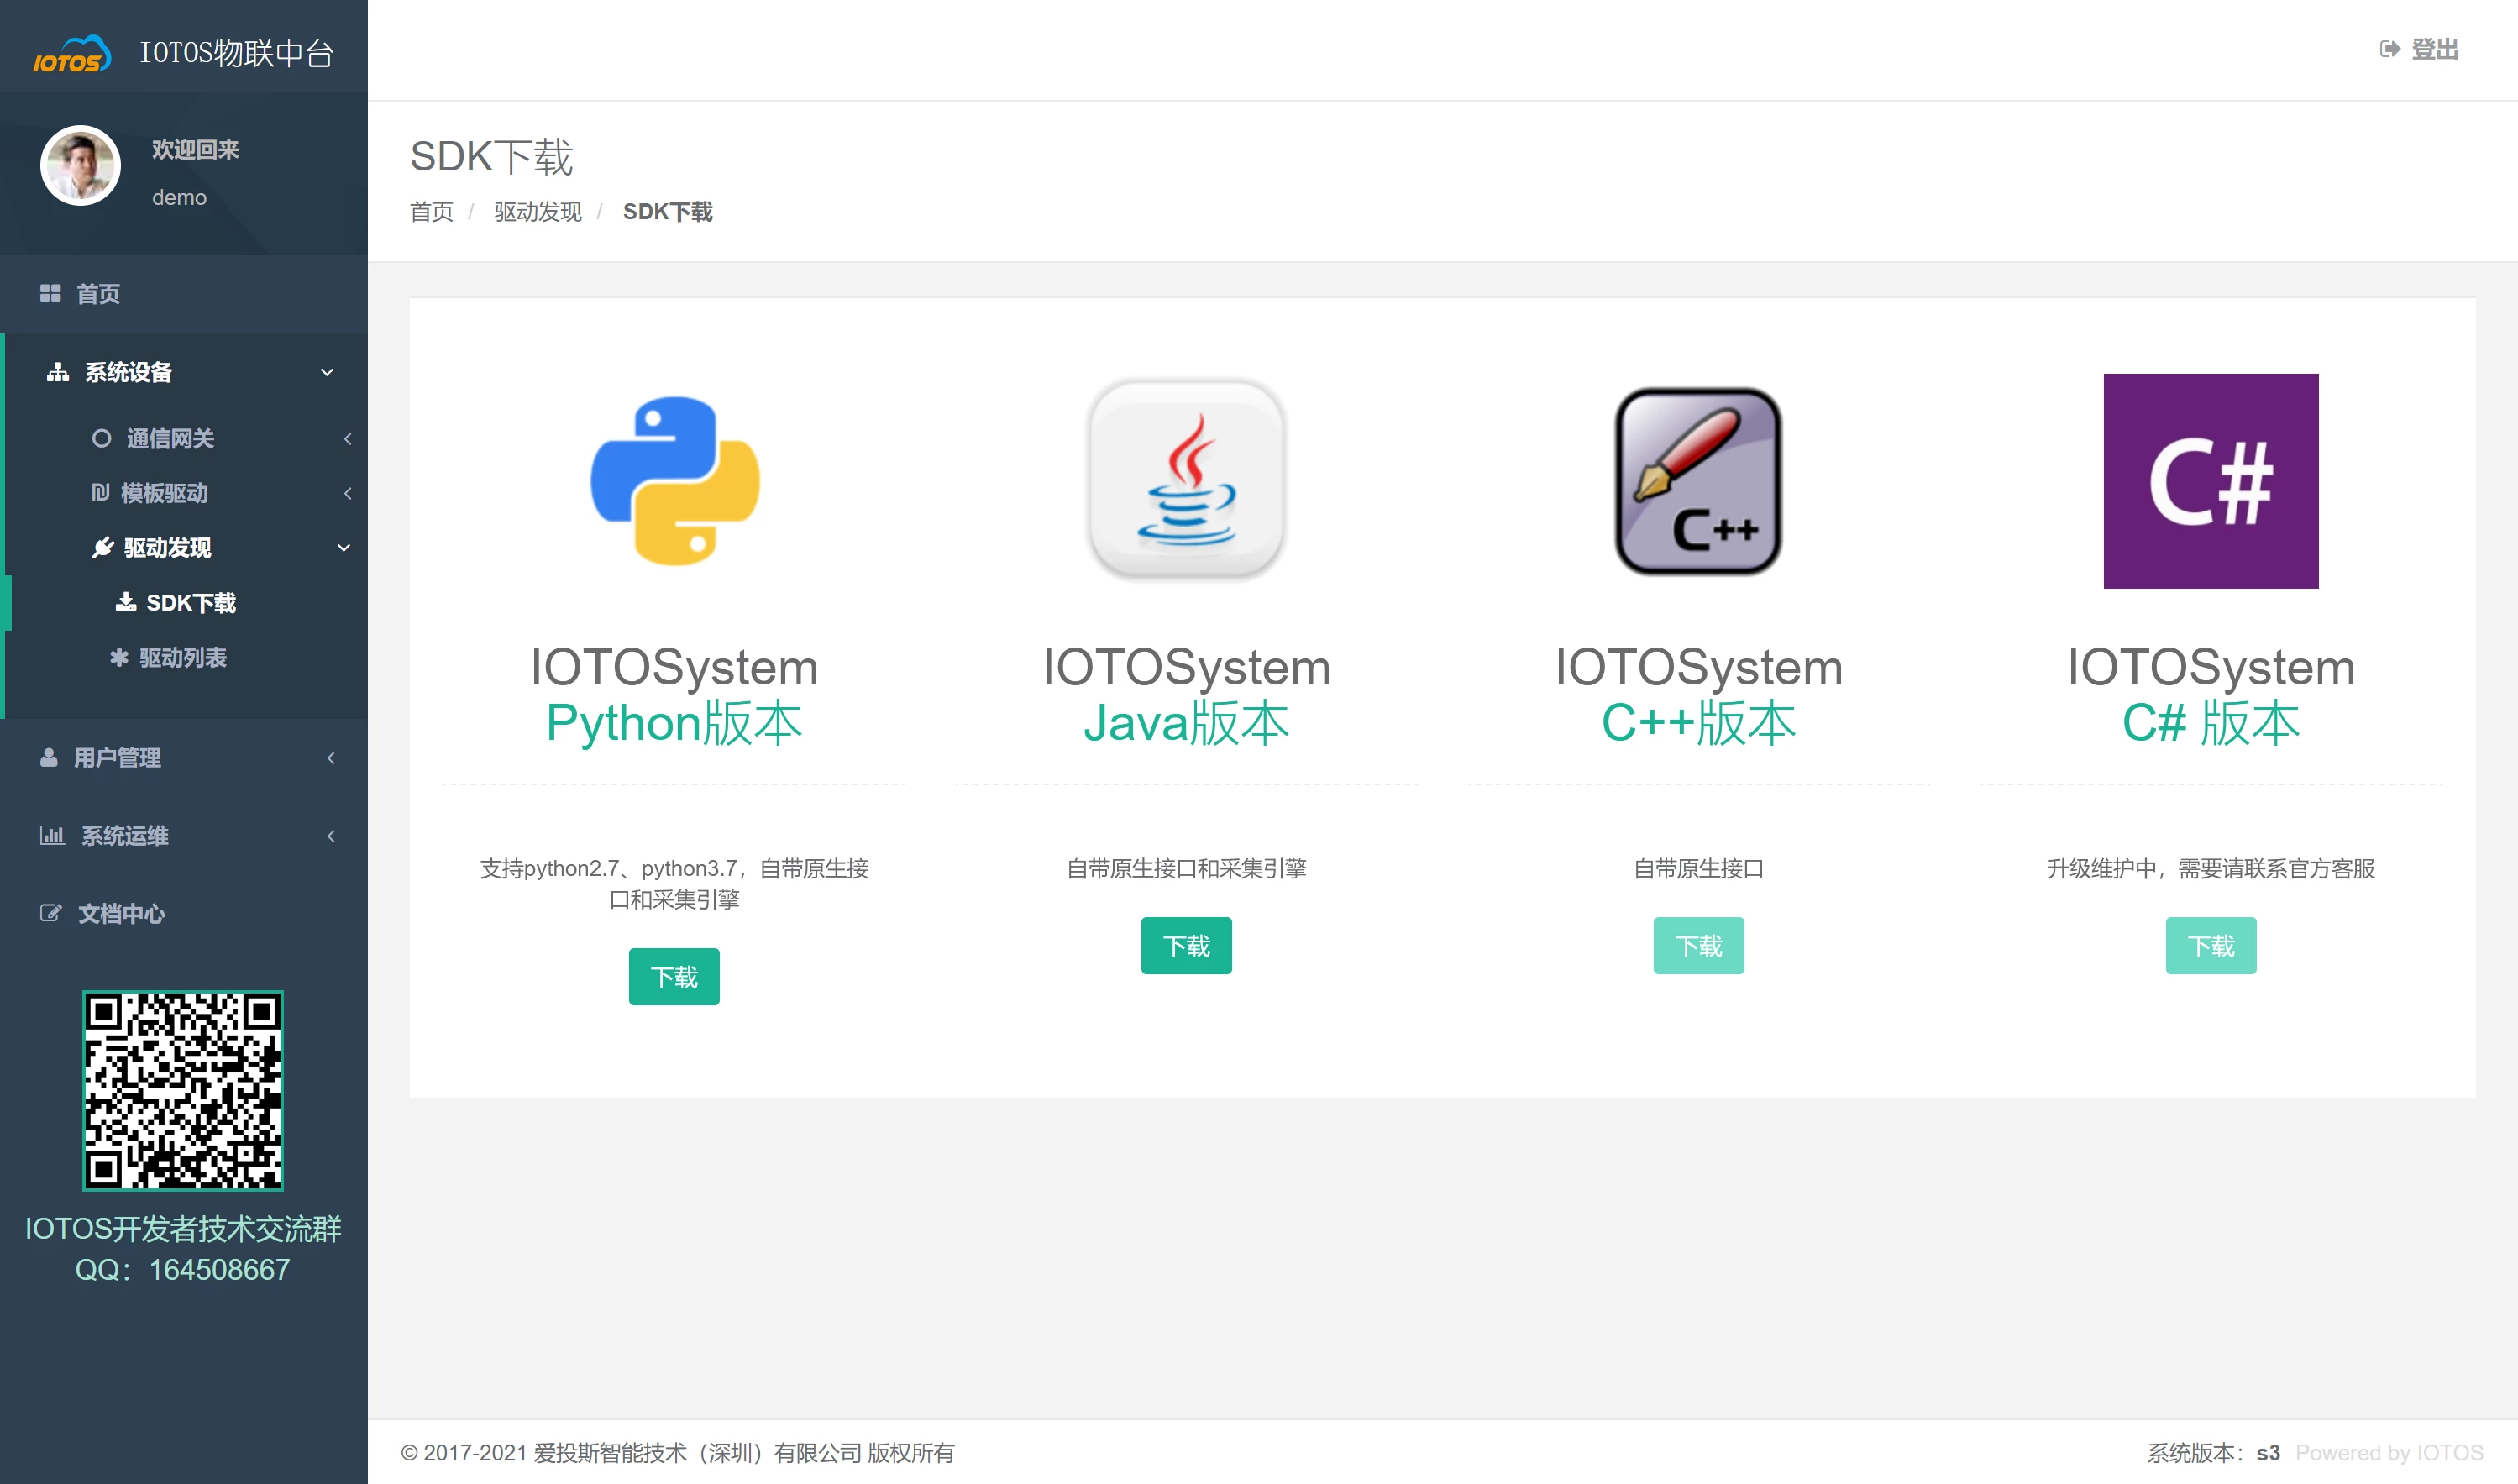Click the demo user avatar photo
The height and width of the screenshot is (1484, 2518).
click(81, 166)
